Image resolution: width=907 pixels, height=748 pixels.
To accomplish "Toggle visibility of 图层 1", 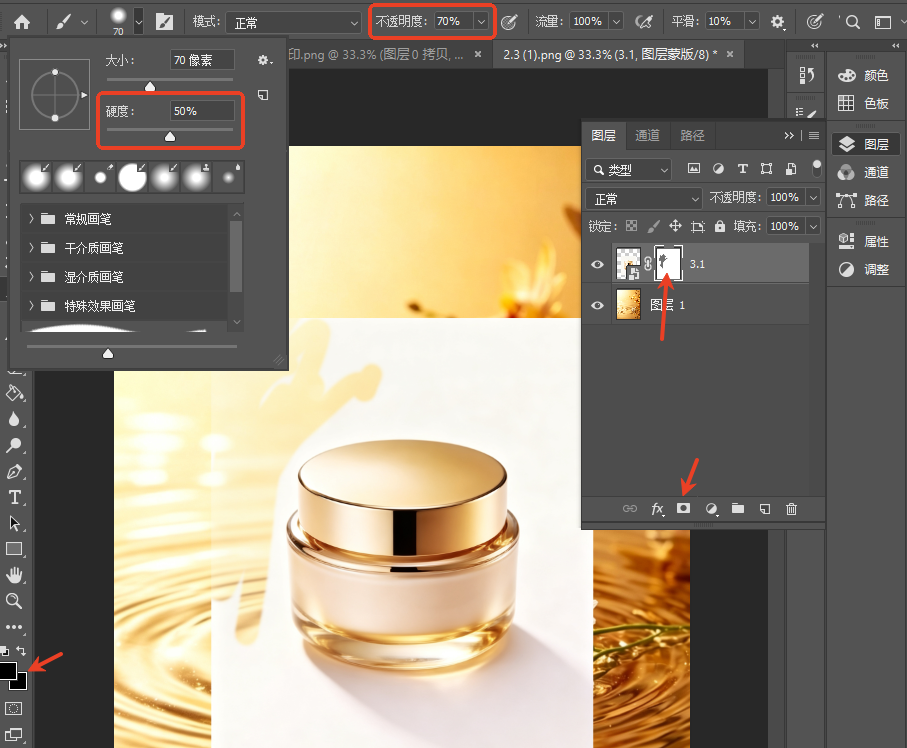I will (x=598, y=305).
